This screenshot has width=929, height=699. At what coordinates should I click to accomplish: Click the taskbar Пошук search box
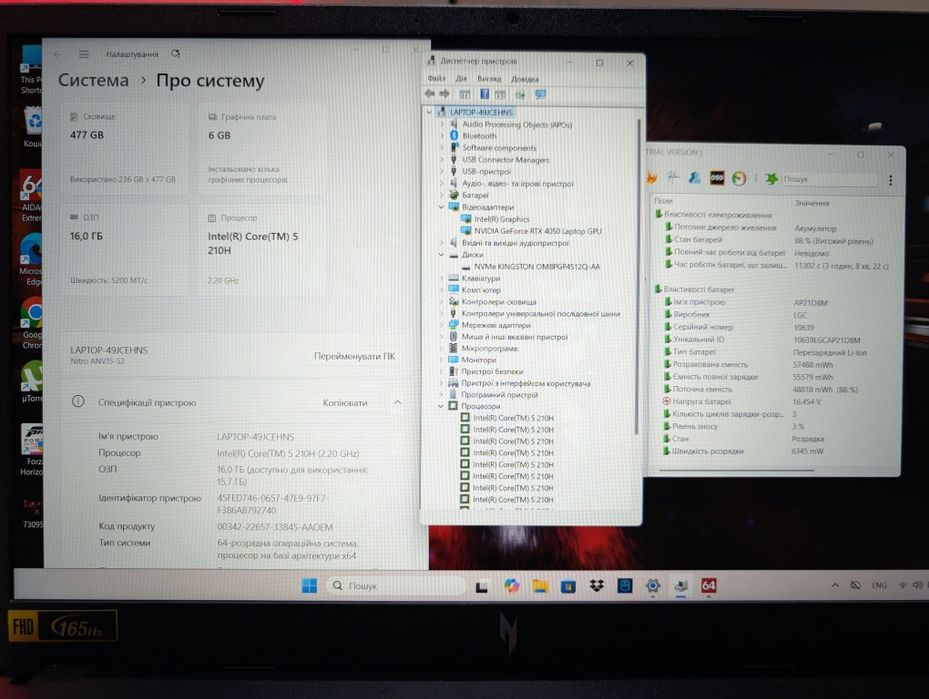coord(396,585)
